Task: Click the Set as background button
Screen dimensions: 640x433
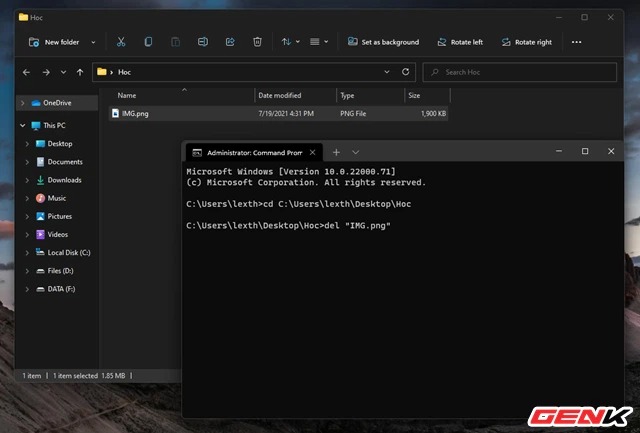Action: (383, 42)
